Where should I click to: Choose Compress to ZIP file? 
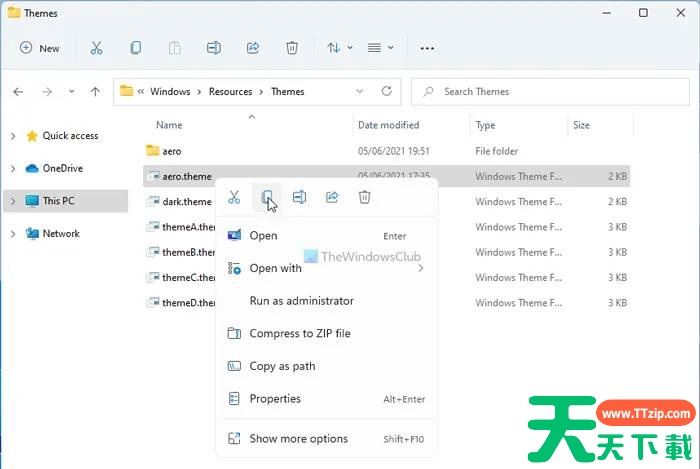(327, 333)
